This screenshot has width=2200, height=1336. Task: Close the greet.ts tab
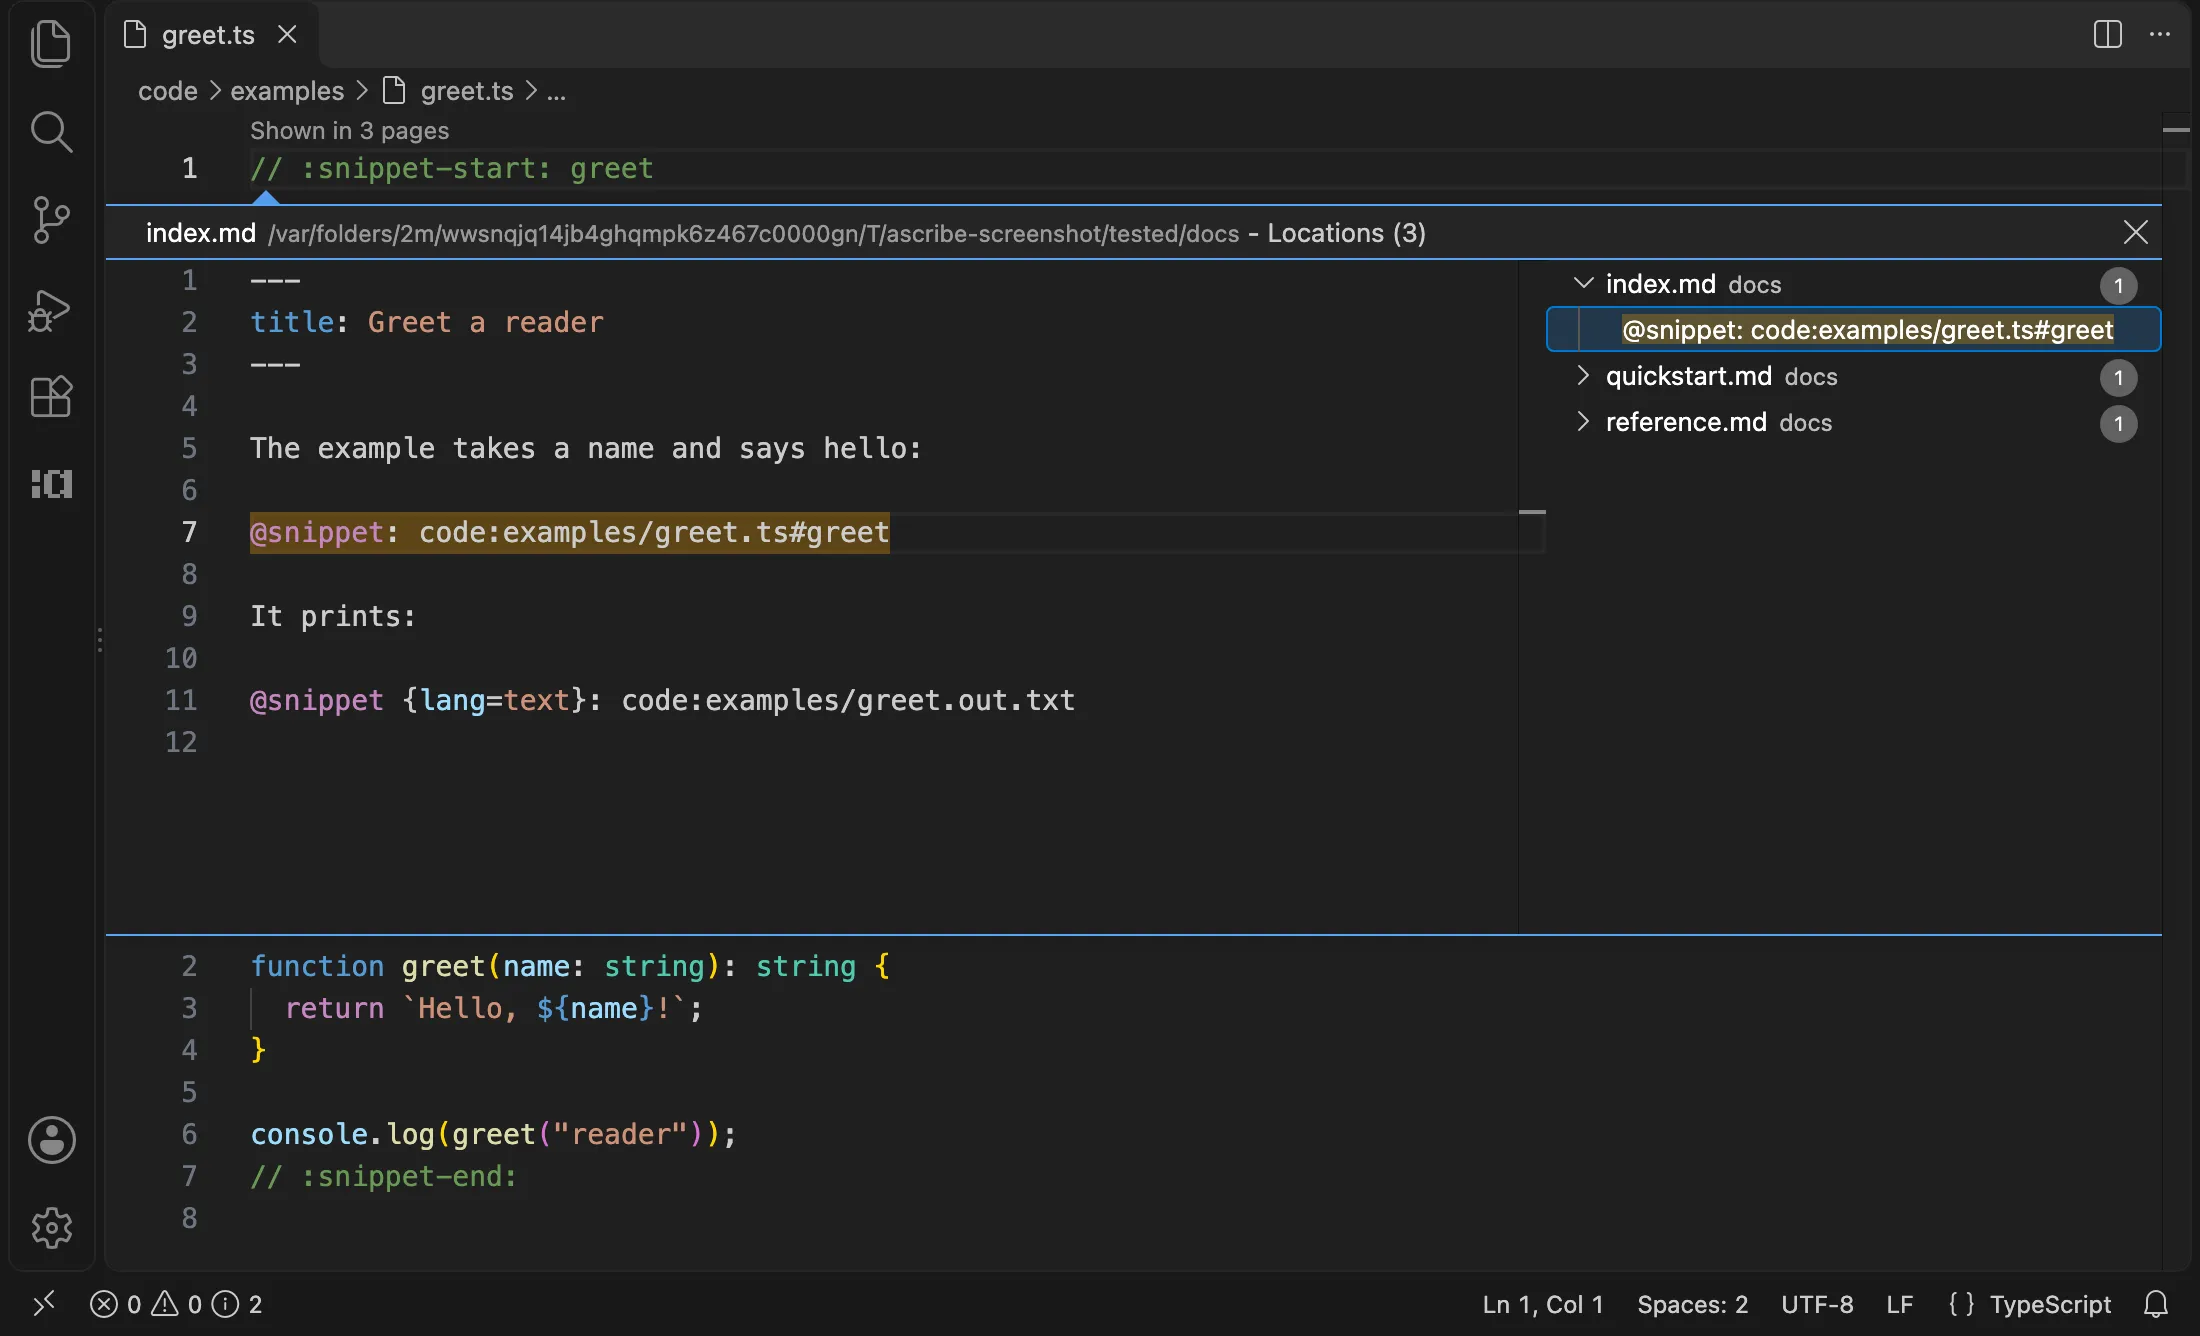point(287,34)
